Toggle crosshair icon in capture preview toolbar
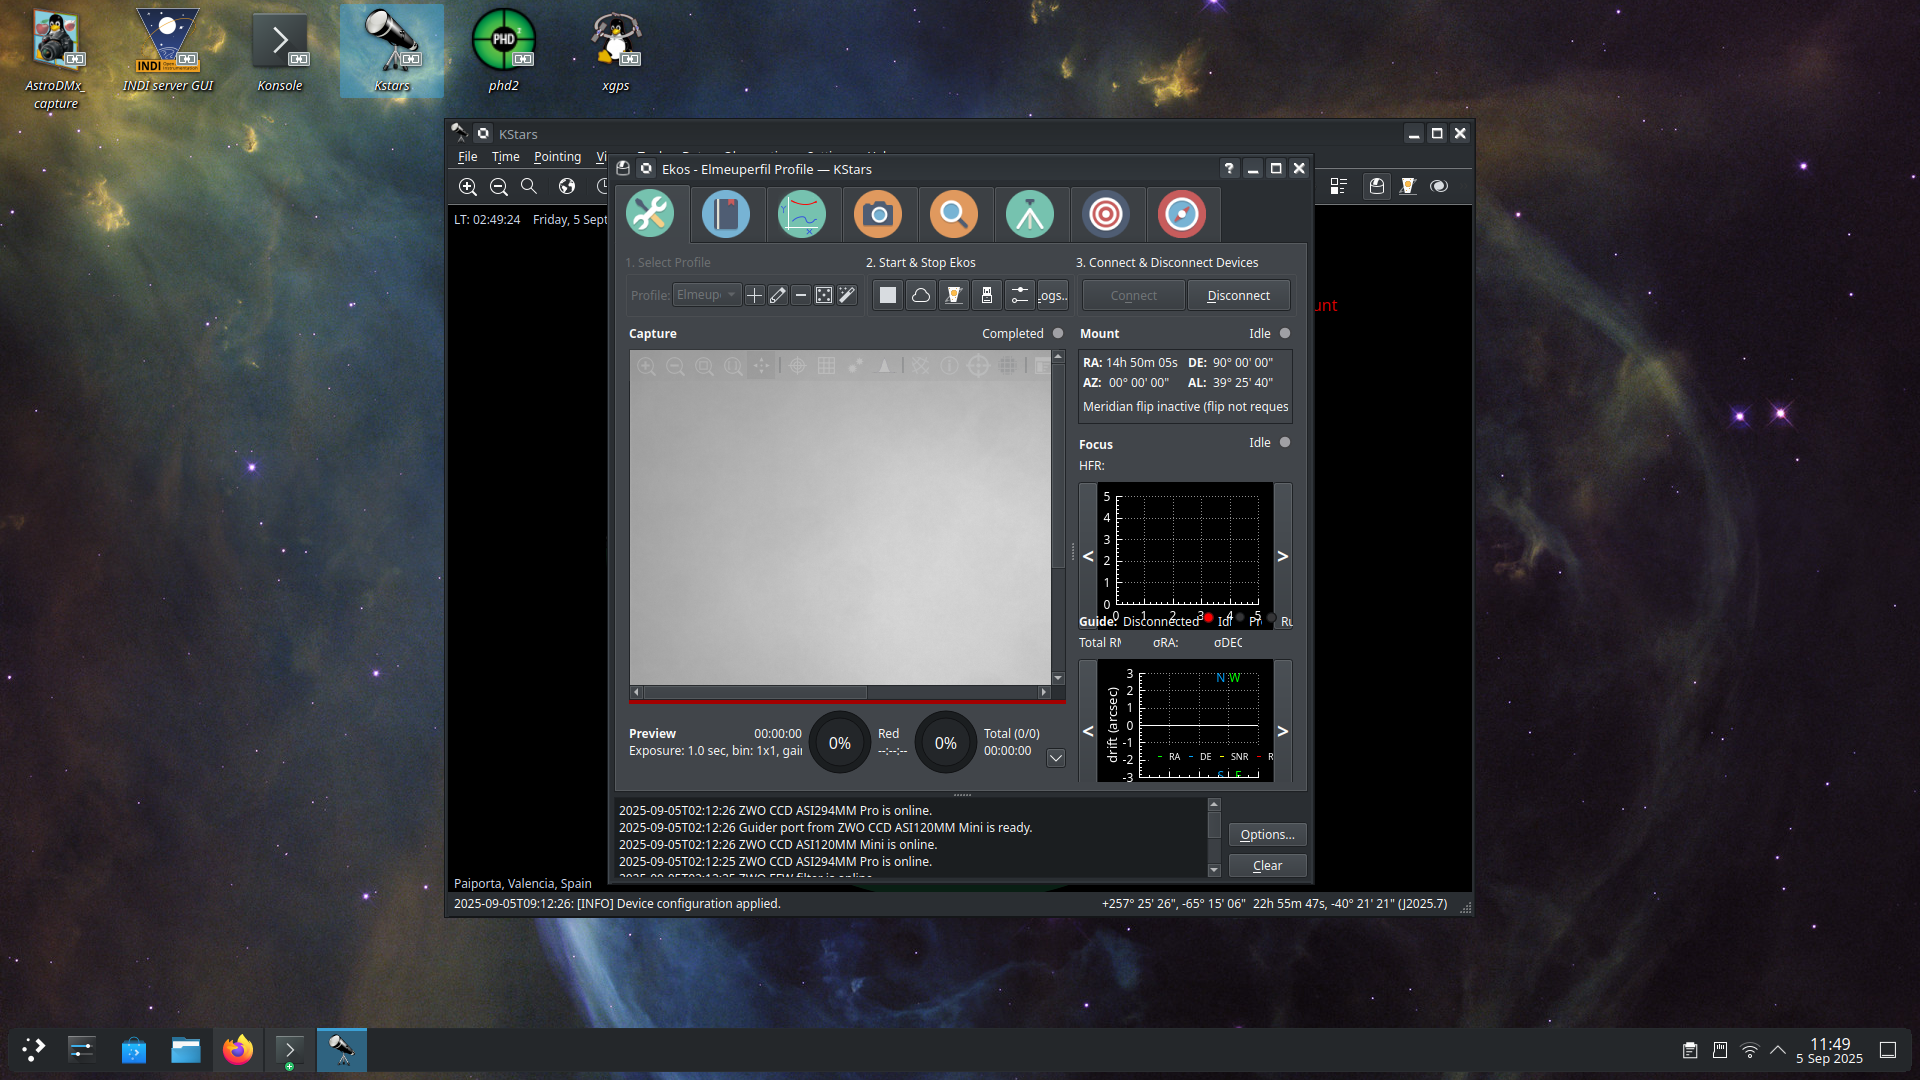Viewport: 1920px width, 1080px height. 798,366
